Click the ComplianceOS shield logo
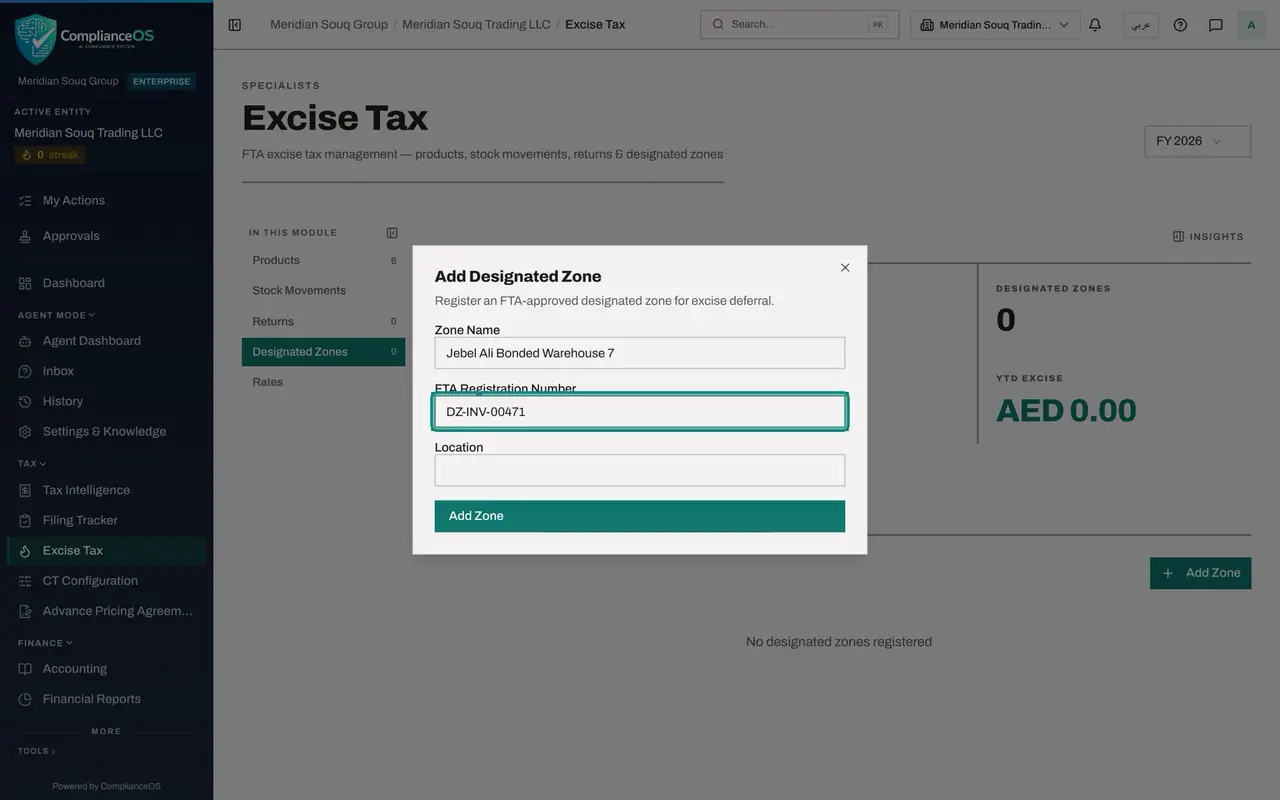 pyautogui.click(x=36, y=39)
